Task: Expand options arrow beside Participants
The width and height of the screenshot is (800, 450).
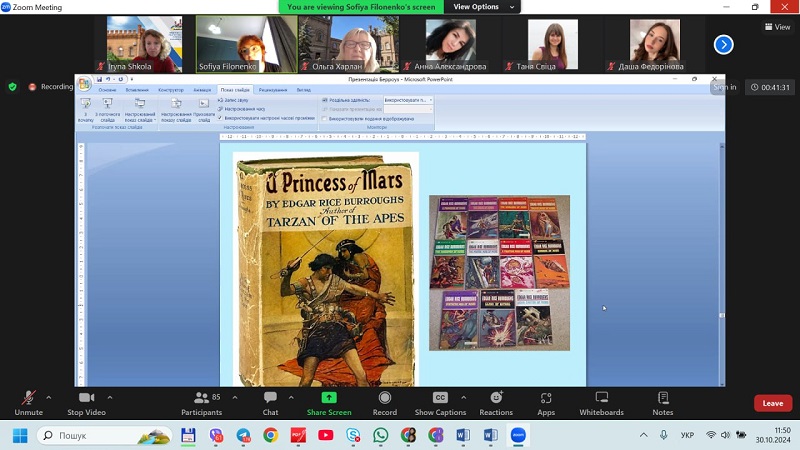Action: click(x=235, y=397)
